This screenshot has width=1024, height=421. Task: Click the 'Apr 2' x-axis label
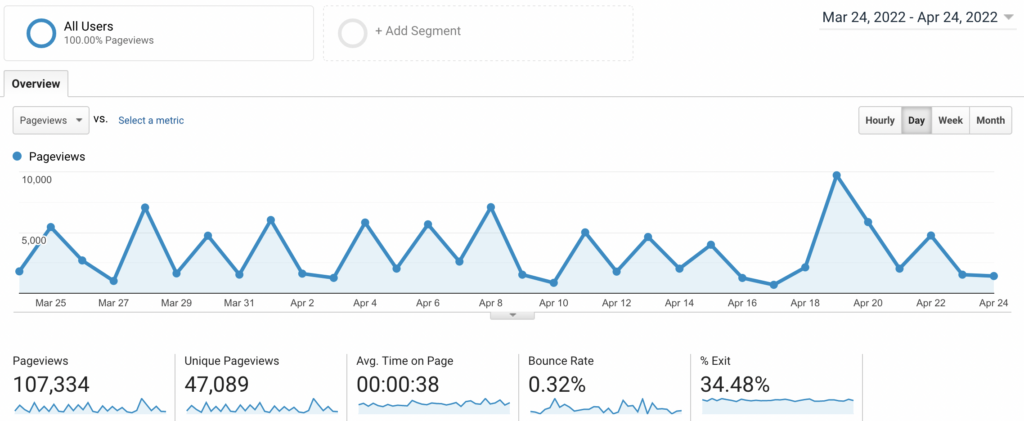tap(302, 304)
